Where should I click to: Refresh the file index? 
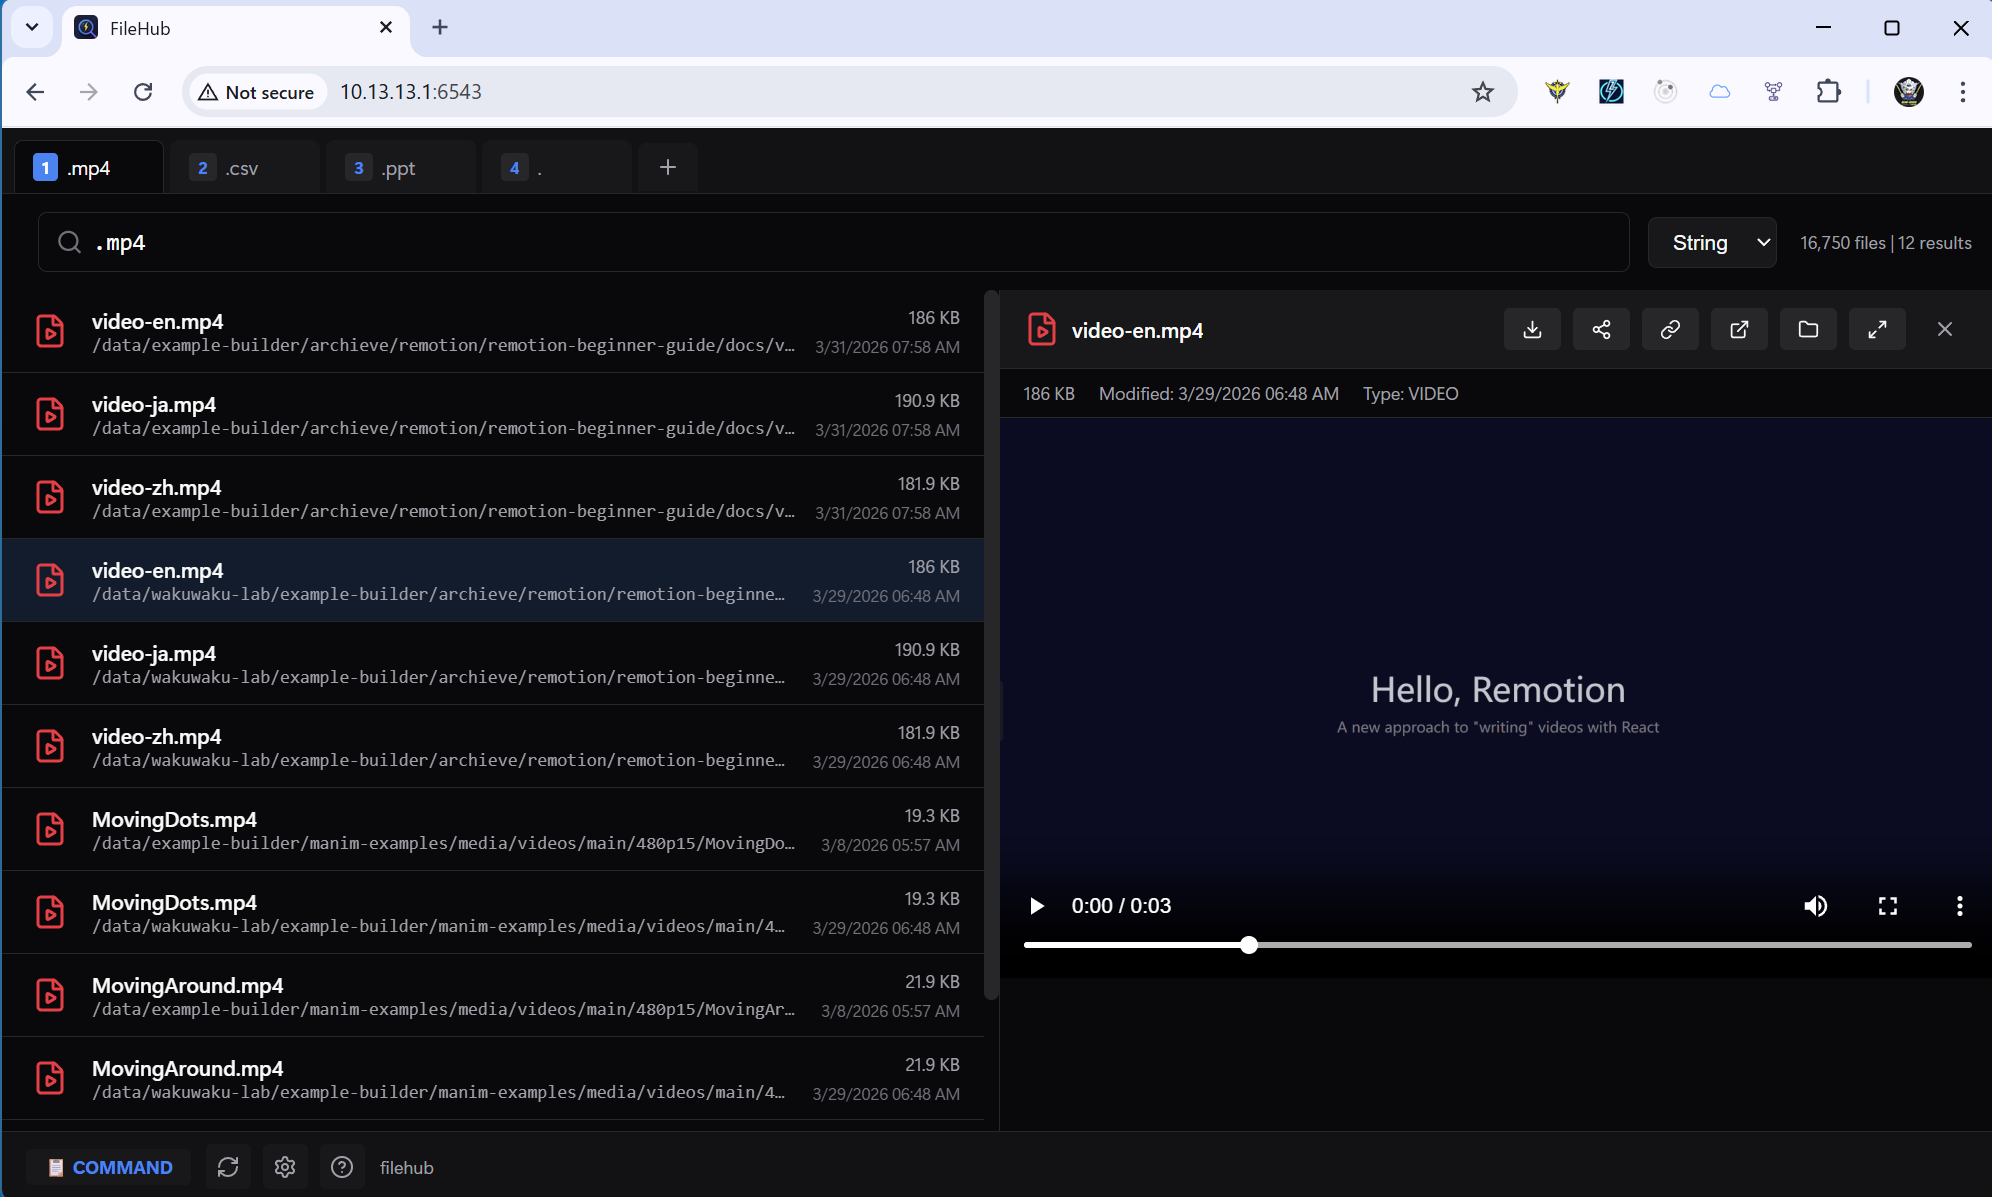[x=228, y=1167]
